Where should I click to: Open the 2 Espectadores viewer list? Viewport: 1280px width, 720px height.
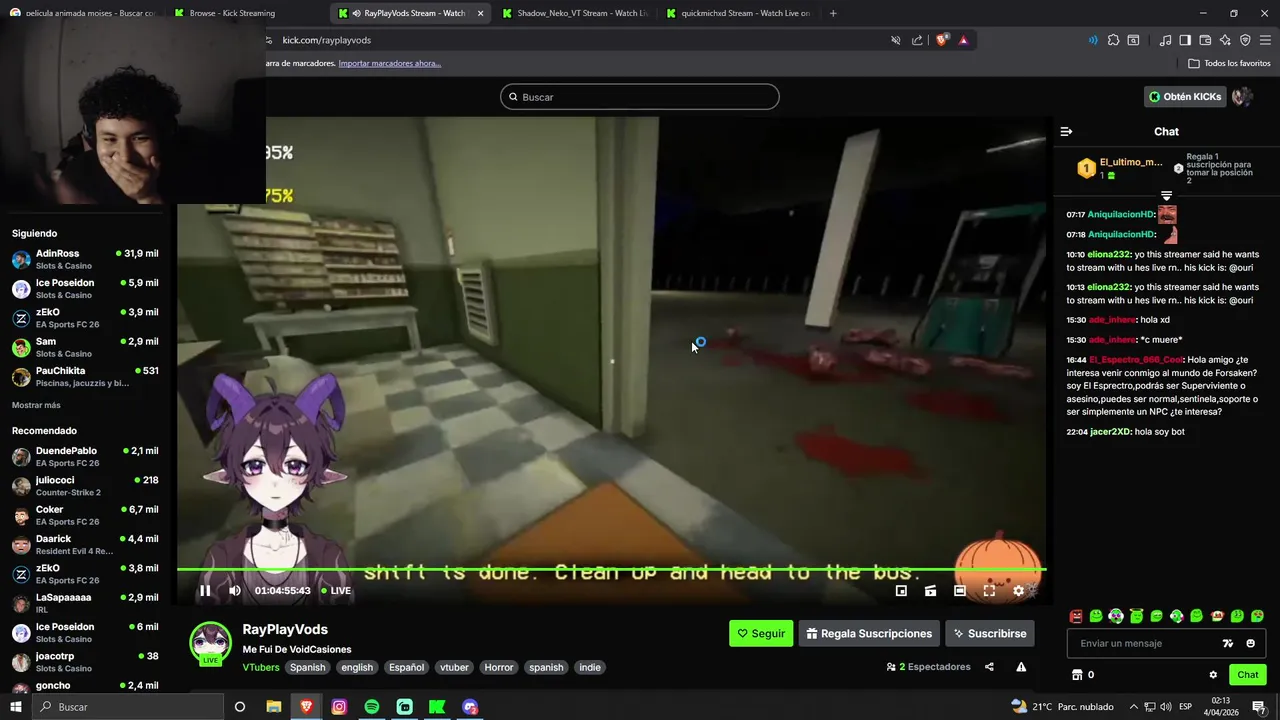click(928, 667)
